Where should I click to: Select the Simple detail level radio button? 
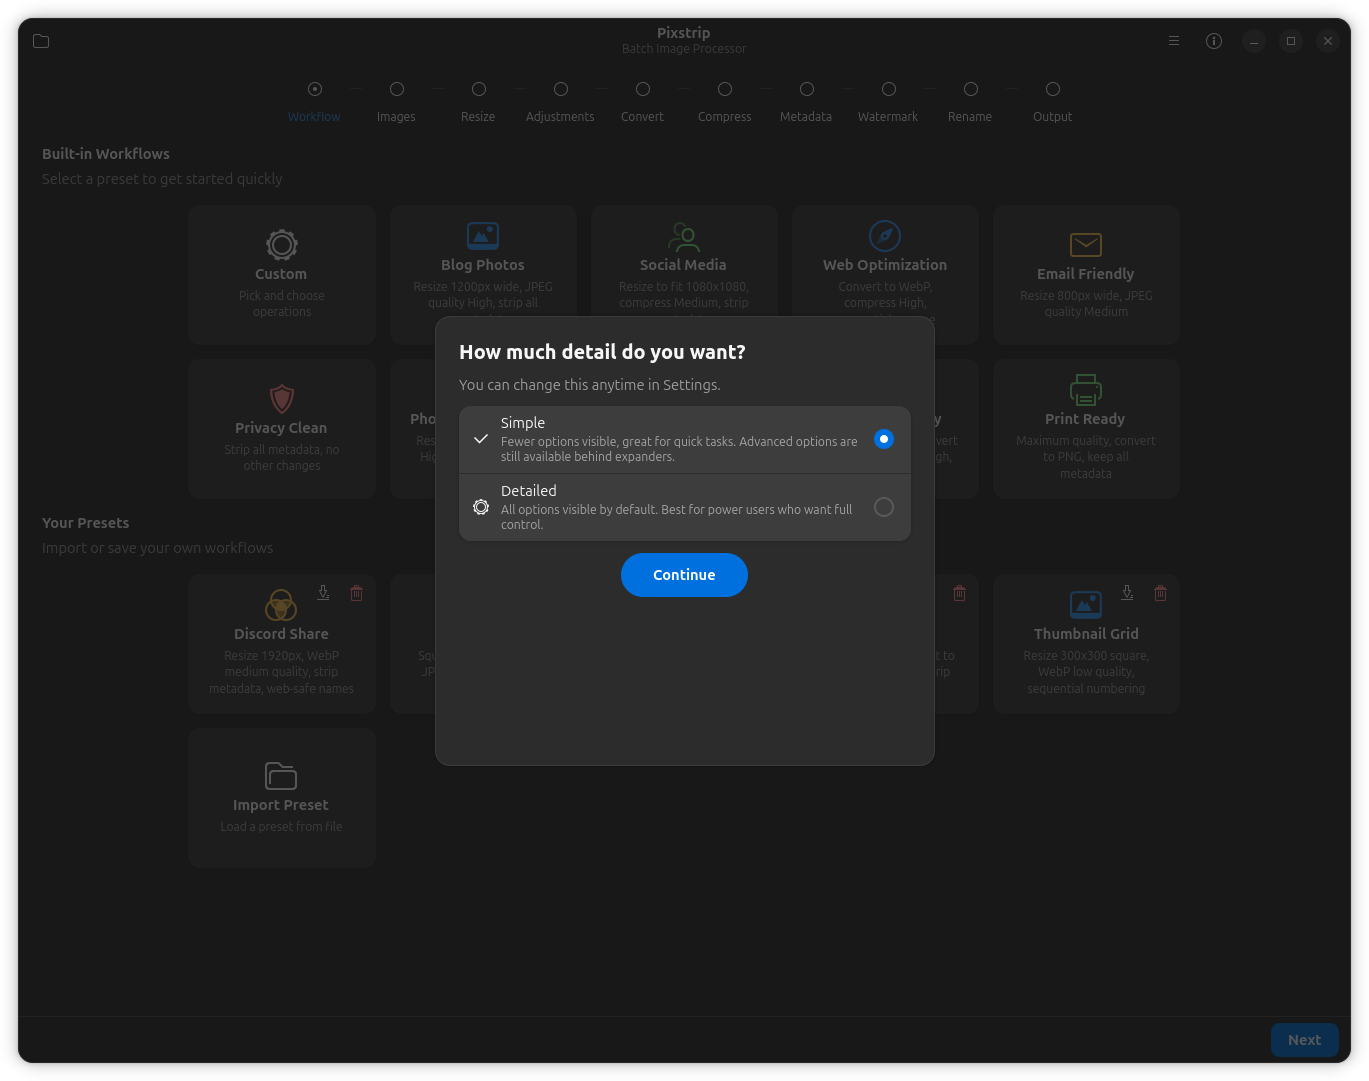coord(883,439)
